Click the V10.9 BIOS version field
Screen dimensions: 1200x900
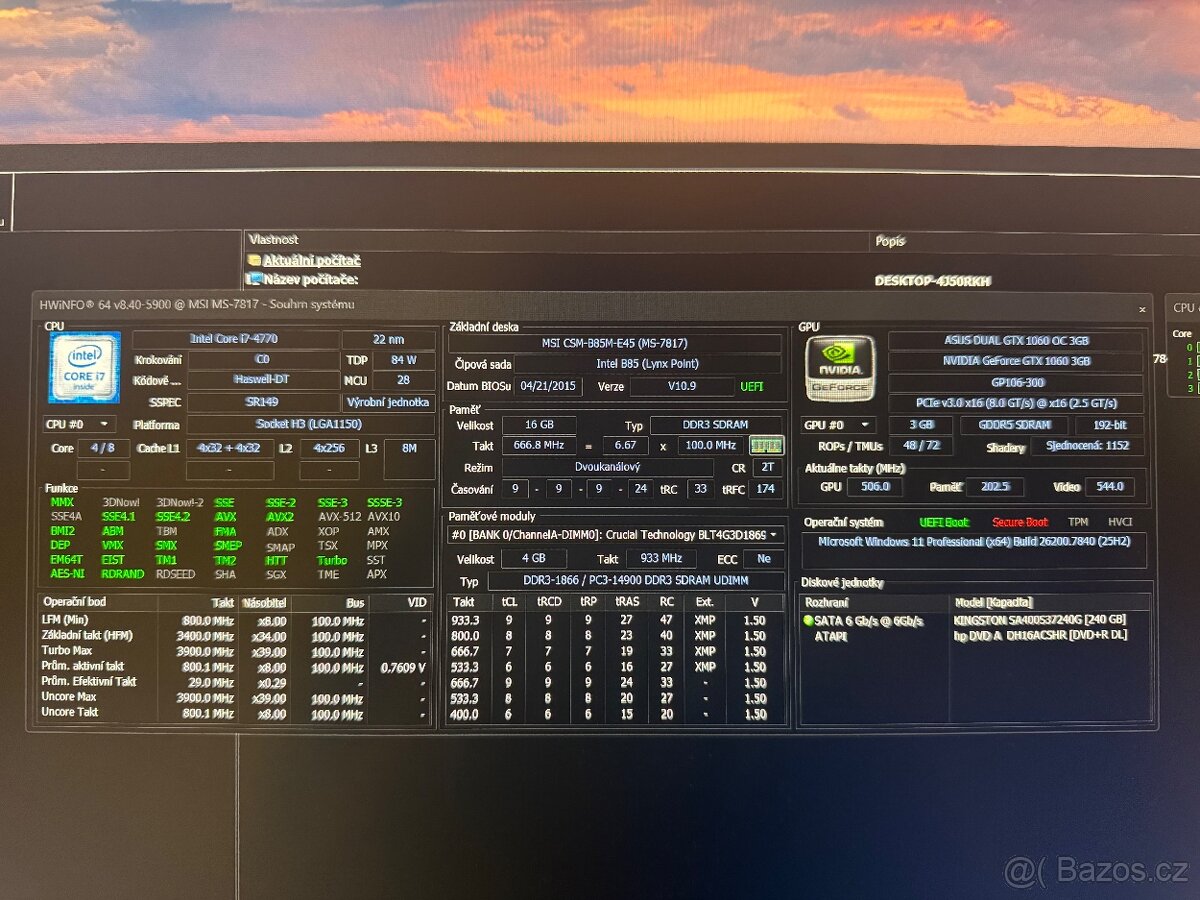(x=682, y=386)
